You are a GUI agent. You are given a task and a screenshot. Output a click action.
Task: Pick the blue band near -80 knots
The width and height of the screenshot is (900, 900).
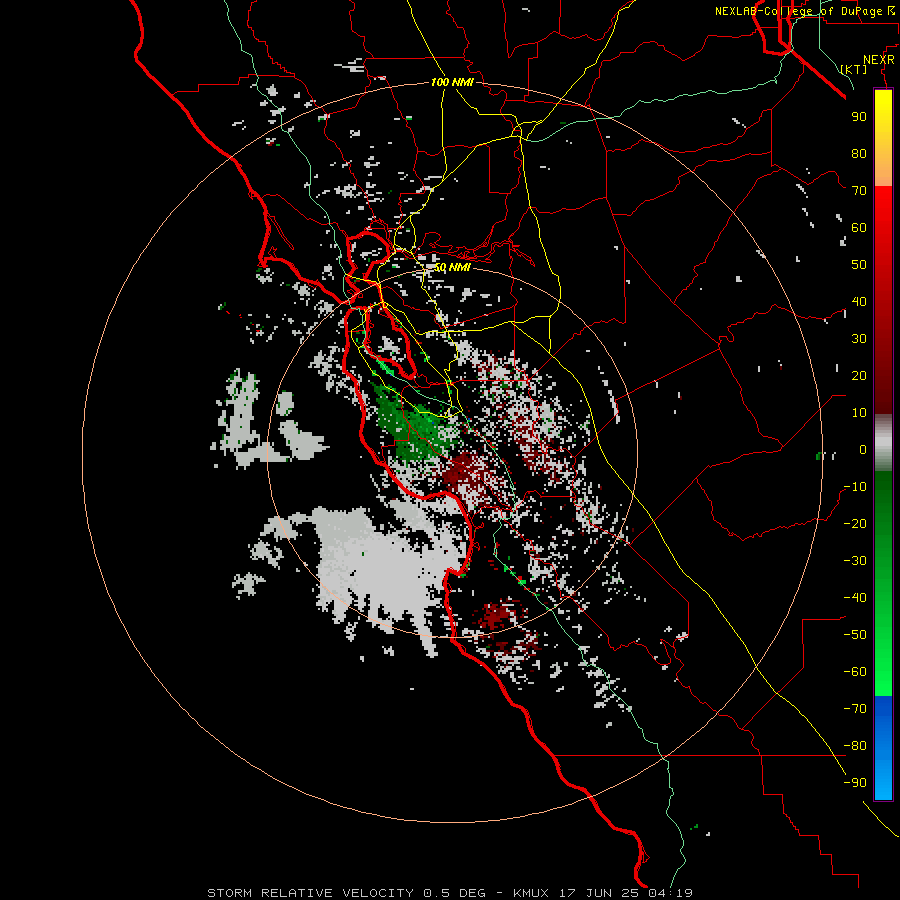pos(883,746)
